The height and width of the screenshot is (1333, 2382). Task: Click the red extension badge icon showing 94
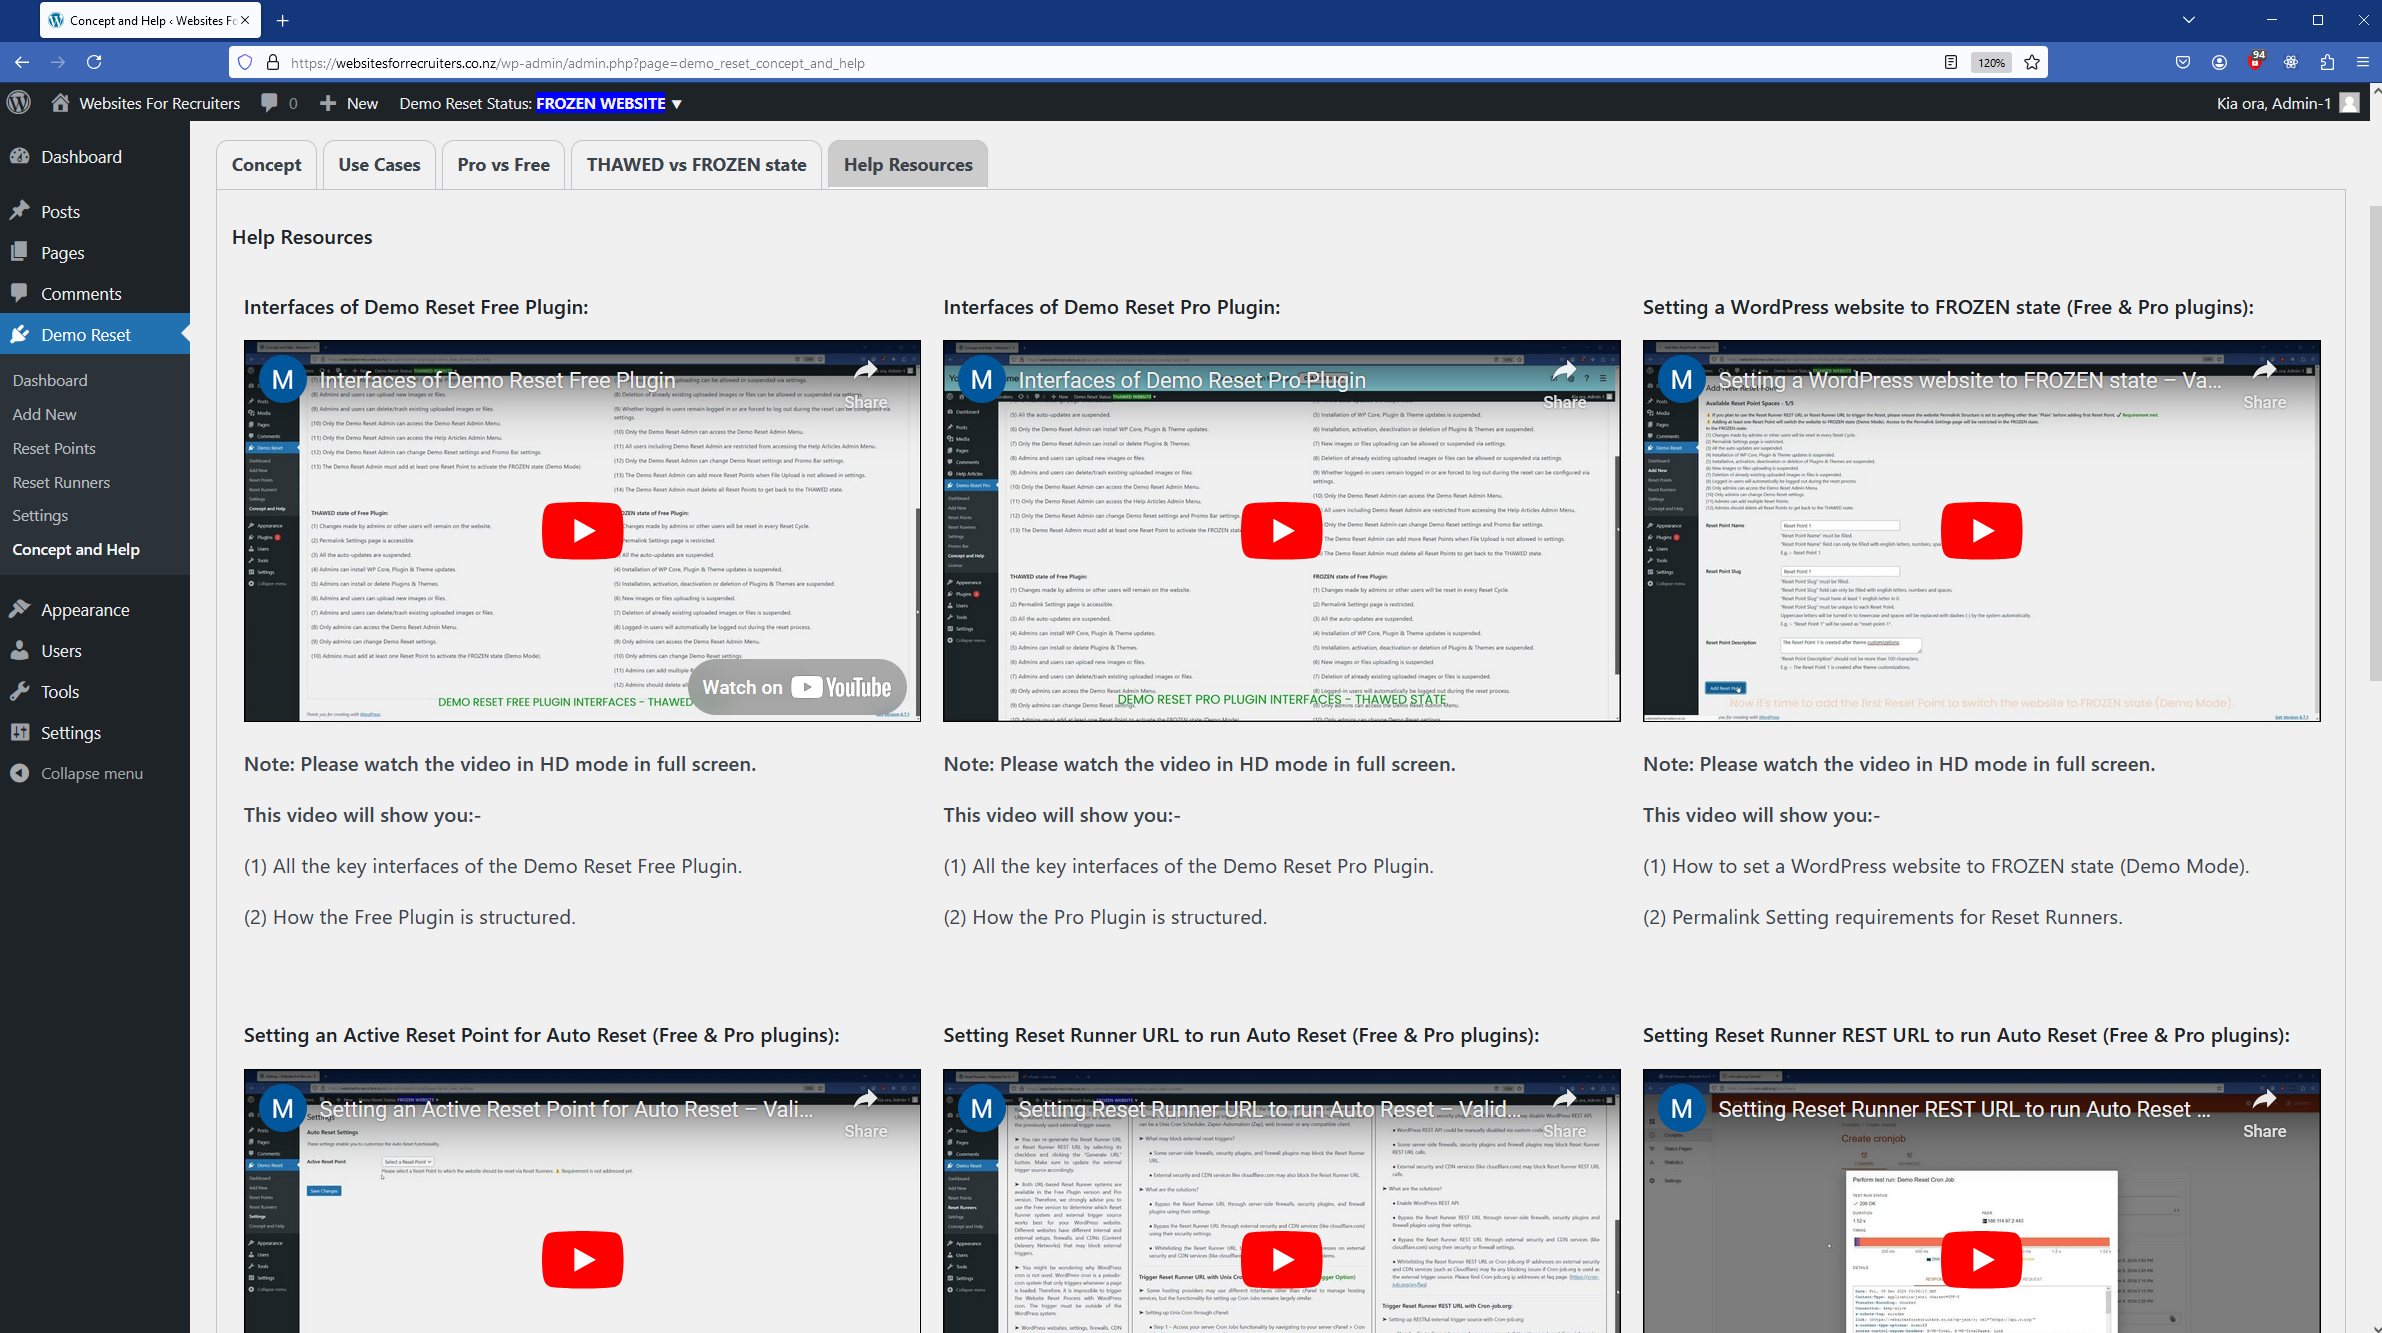(x=2255, y=62)
